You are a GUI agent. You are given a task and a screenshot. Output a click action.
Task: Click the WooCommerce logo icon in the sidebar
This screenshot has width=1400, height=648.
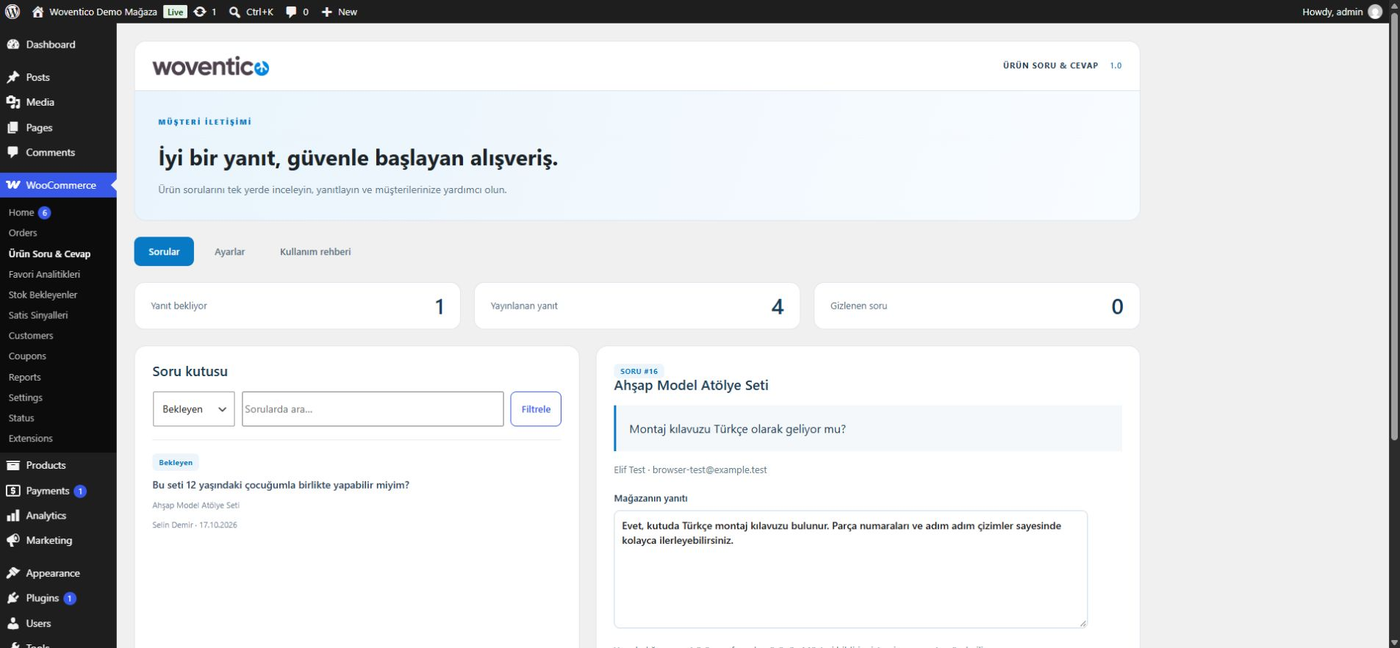[13, 185]
